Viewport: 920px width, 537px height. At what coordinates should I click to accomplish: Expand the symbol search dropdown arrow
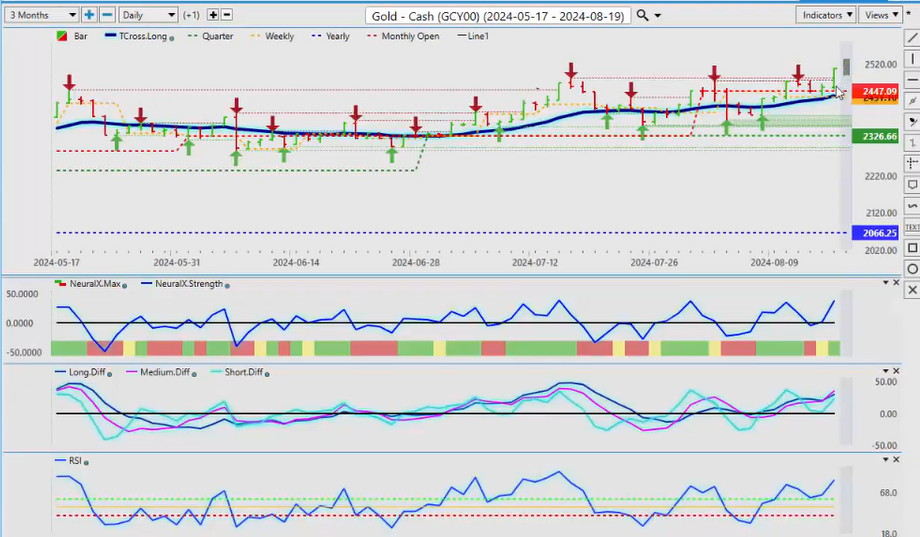coord(658,15)
